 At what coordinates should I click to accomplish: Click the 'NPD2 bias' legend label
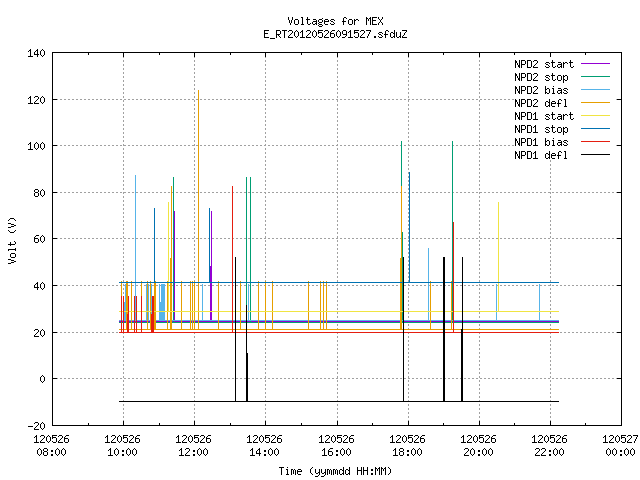click(541, 90)
